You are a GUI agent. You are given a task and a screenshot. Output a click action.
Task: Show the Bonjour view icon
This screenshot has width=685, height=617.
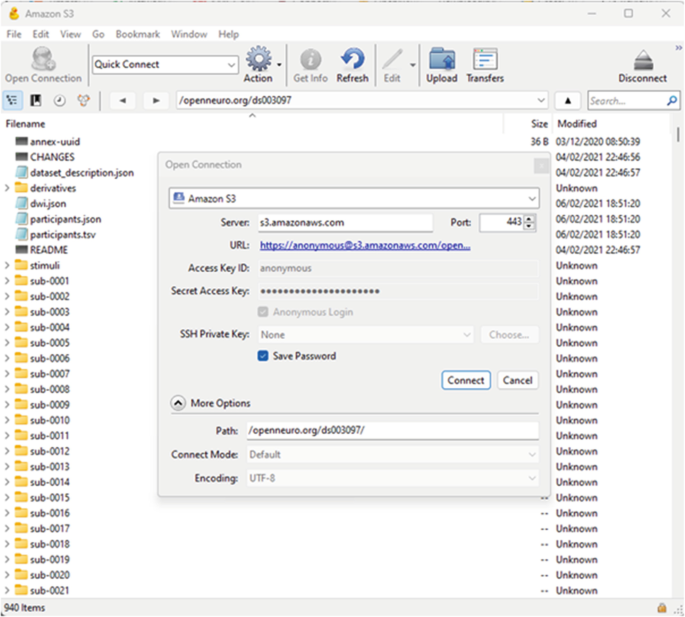[x=83, y=101]
